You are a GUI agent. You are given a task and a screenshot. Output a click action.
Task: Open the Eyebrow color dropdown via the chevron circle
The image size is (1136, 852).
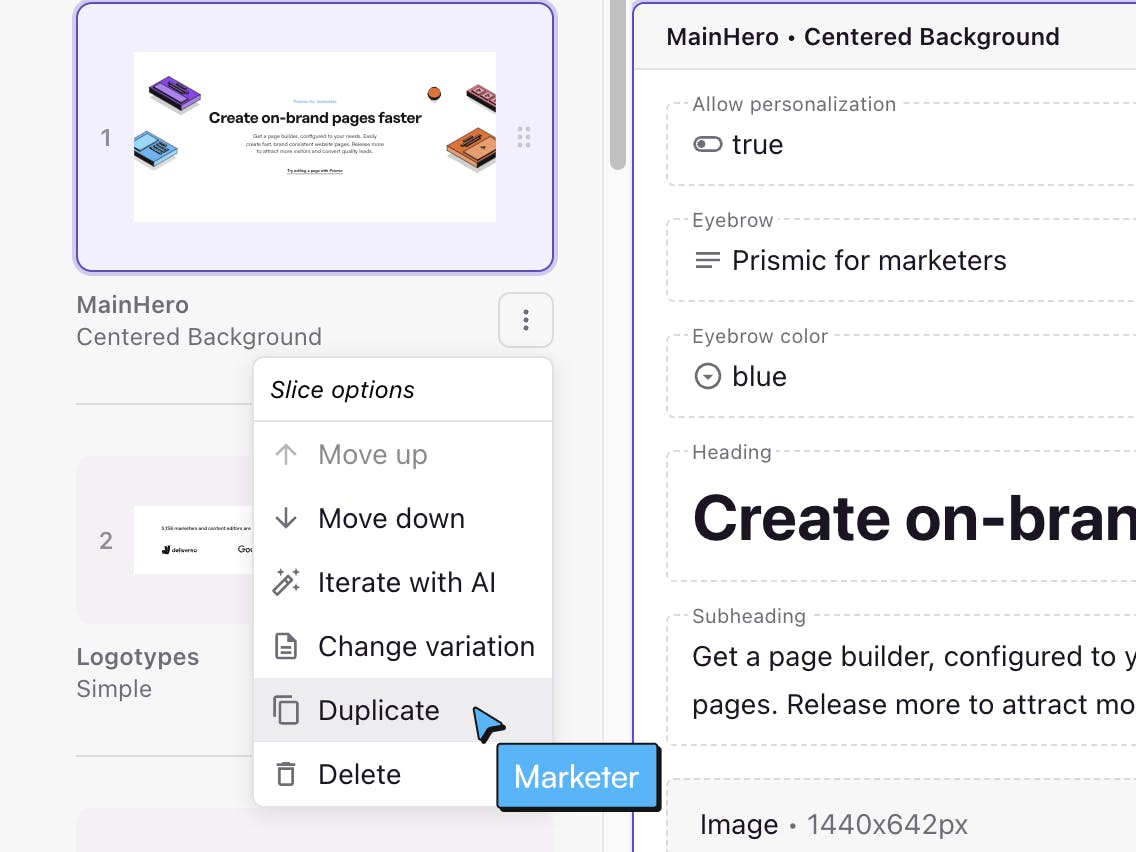point(707,376)
